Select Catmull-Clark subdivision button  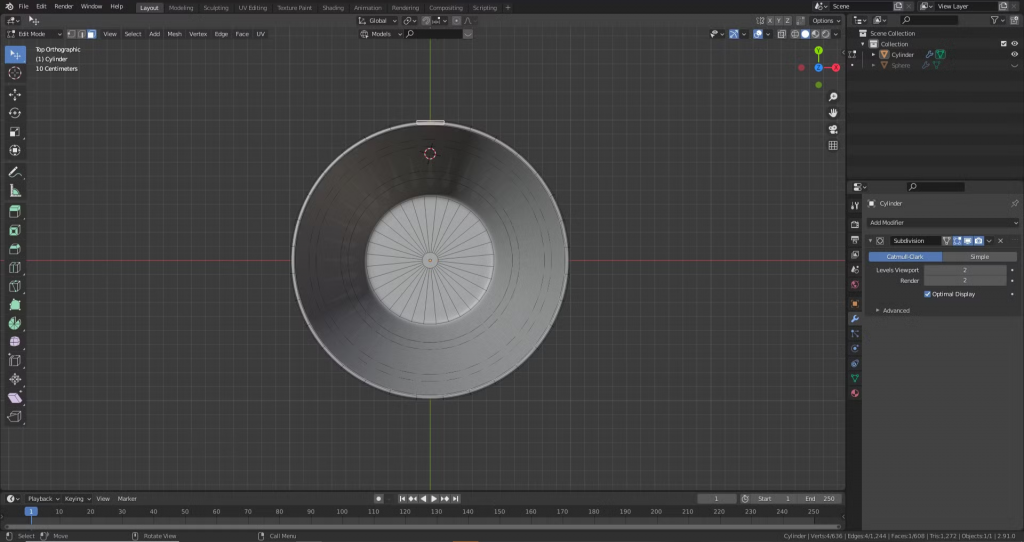[x=904, y=257]
